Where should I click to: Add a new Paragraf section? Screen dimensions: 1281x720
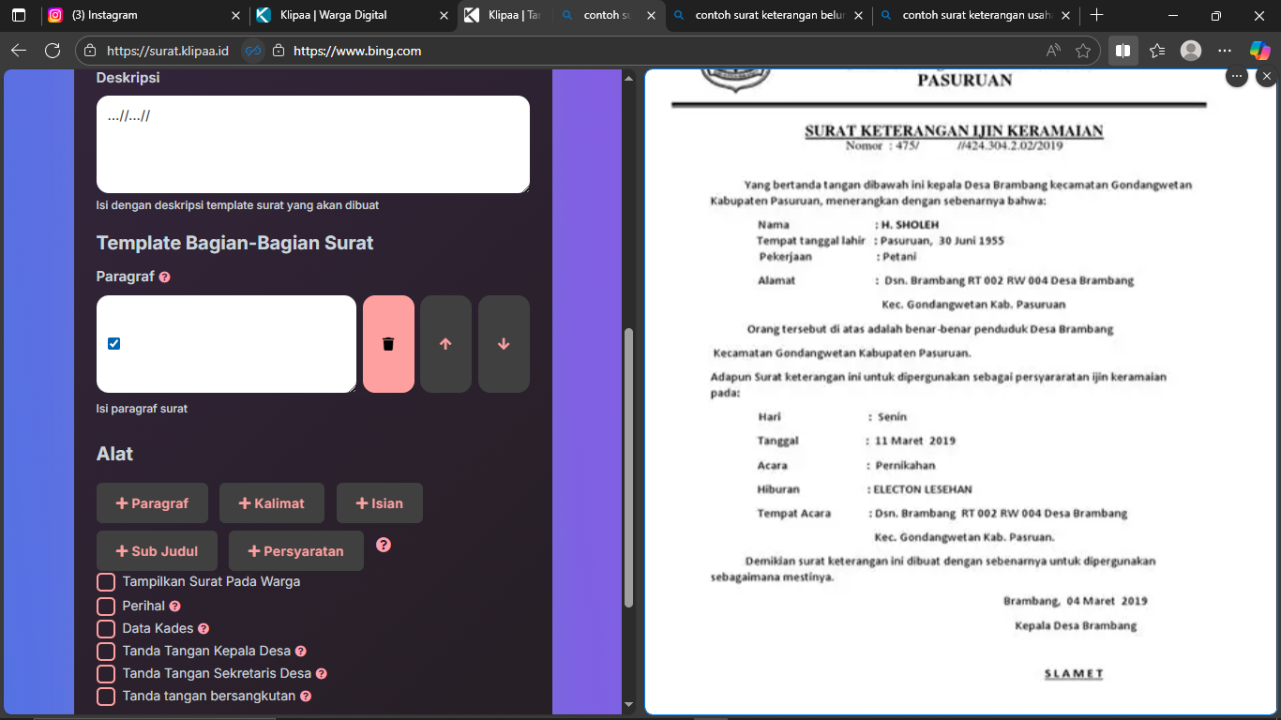coord(152,503)
